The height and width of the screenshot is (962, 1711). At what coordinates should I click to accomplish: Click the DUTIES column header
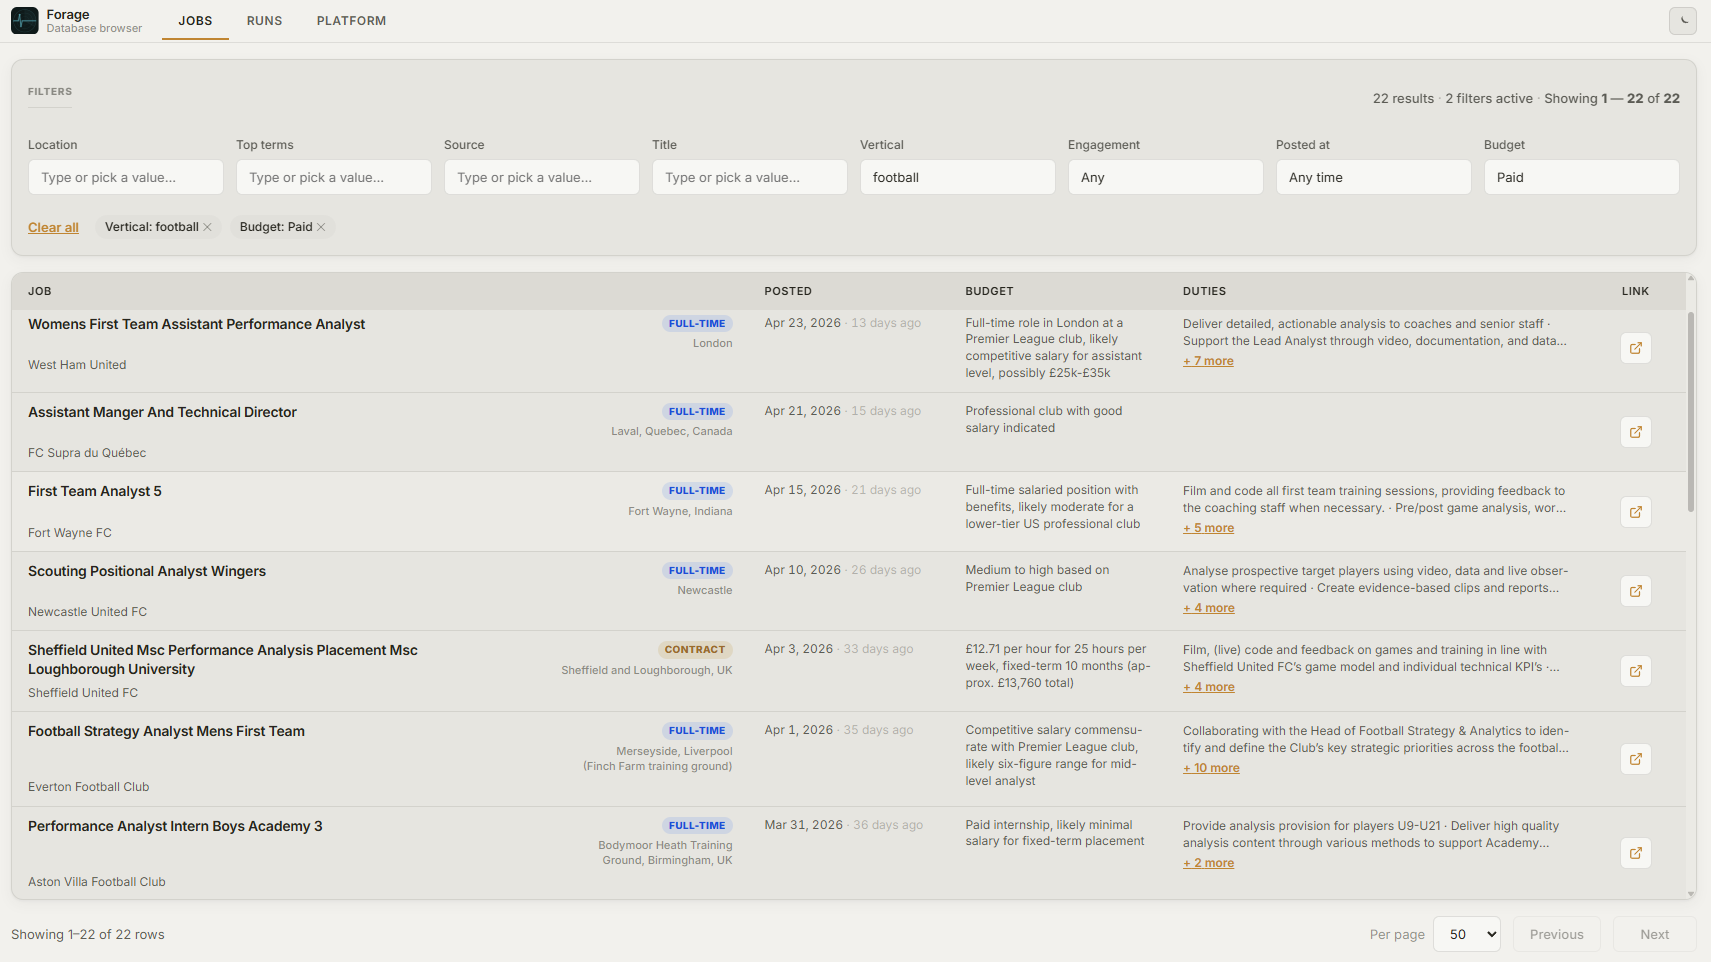point(1204,291)
